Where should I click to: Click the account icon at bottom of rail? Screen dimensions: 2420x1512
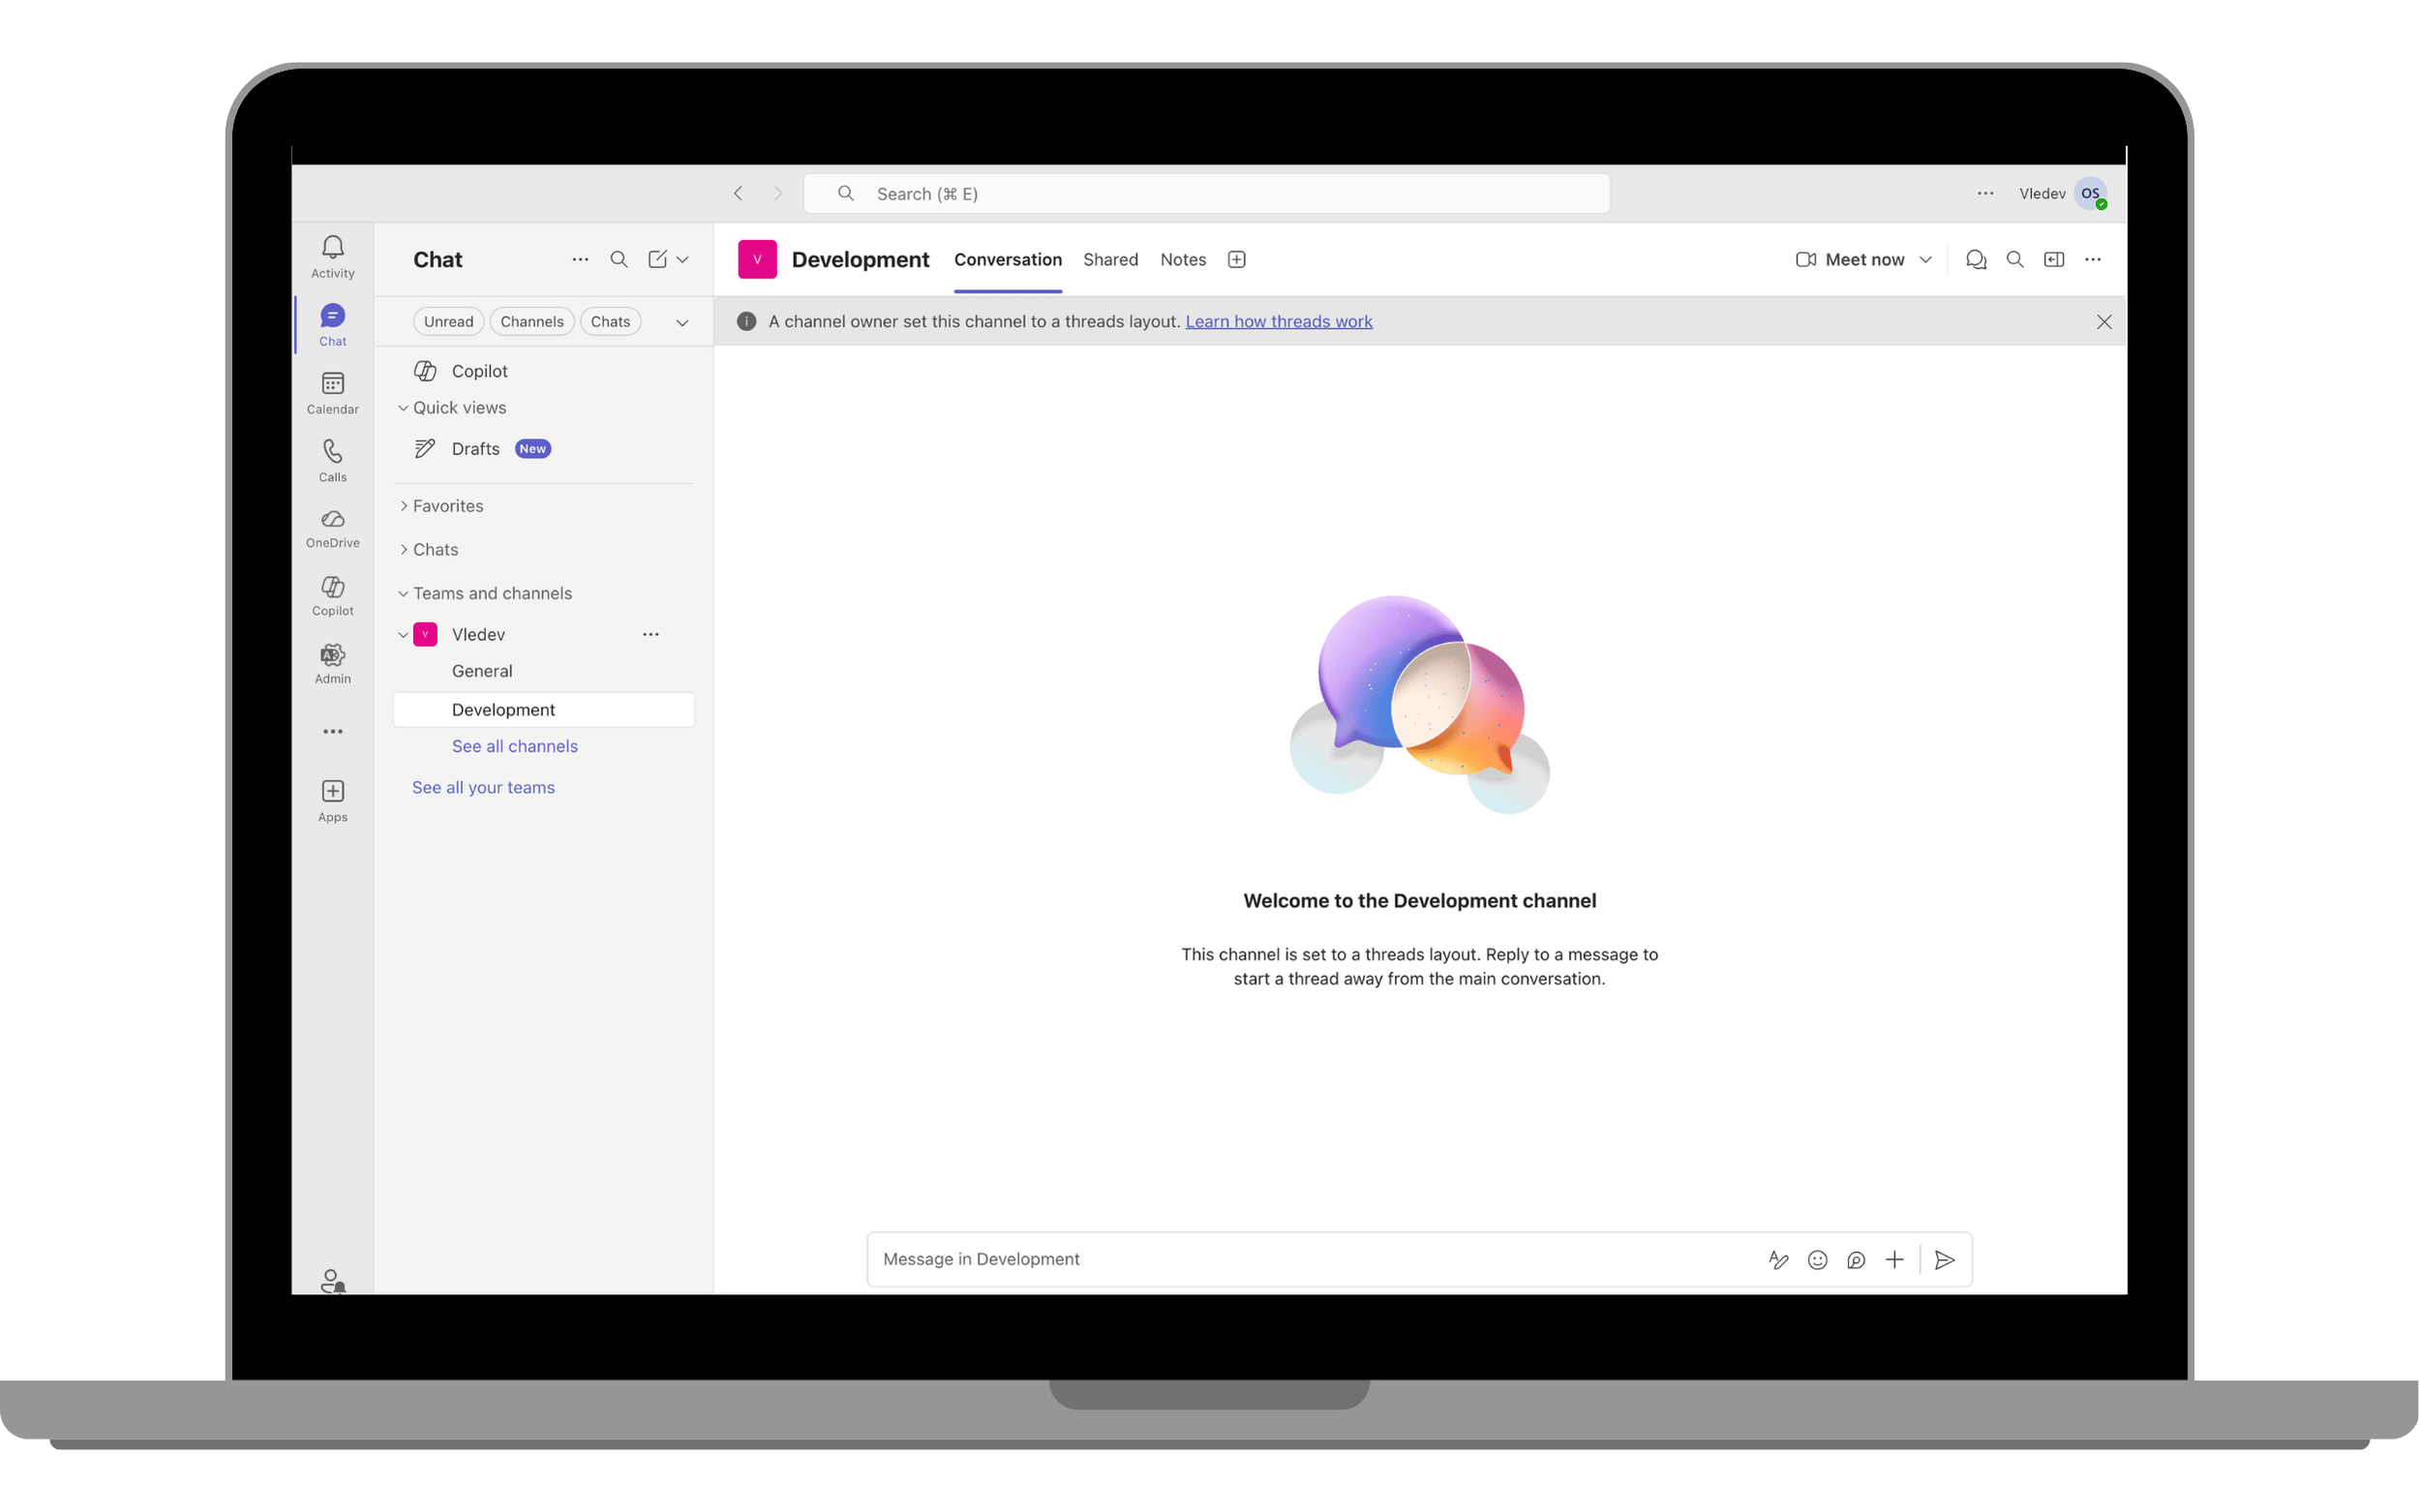[333, 1281]
